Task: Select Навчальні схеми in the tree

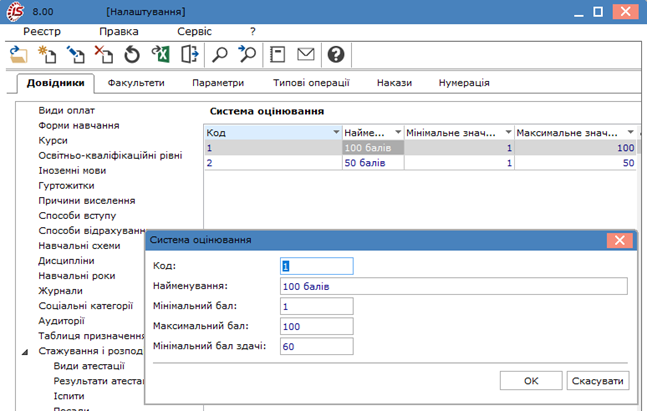Action: coord(79,246)
